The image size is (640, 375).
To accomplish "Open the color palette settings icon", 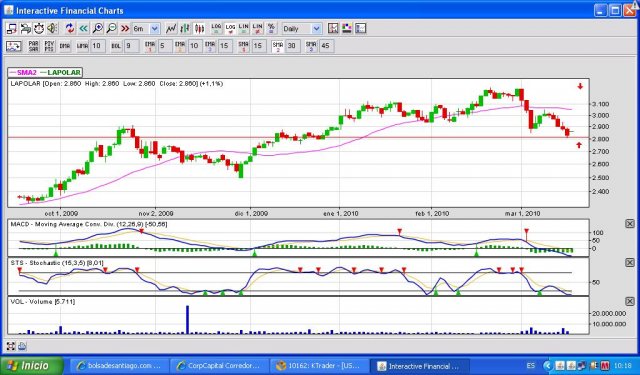I will click(347, 28).
